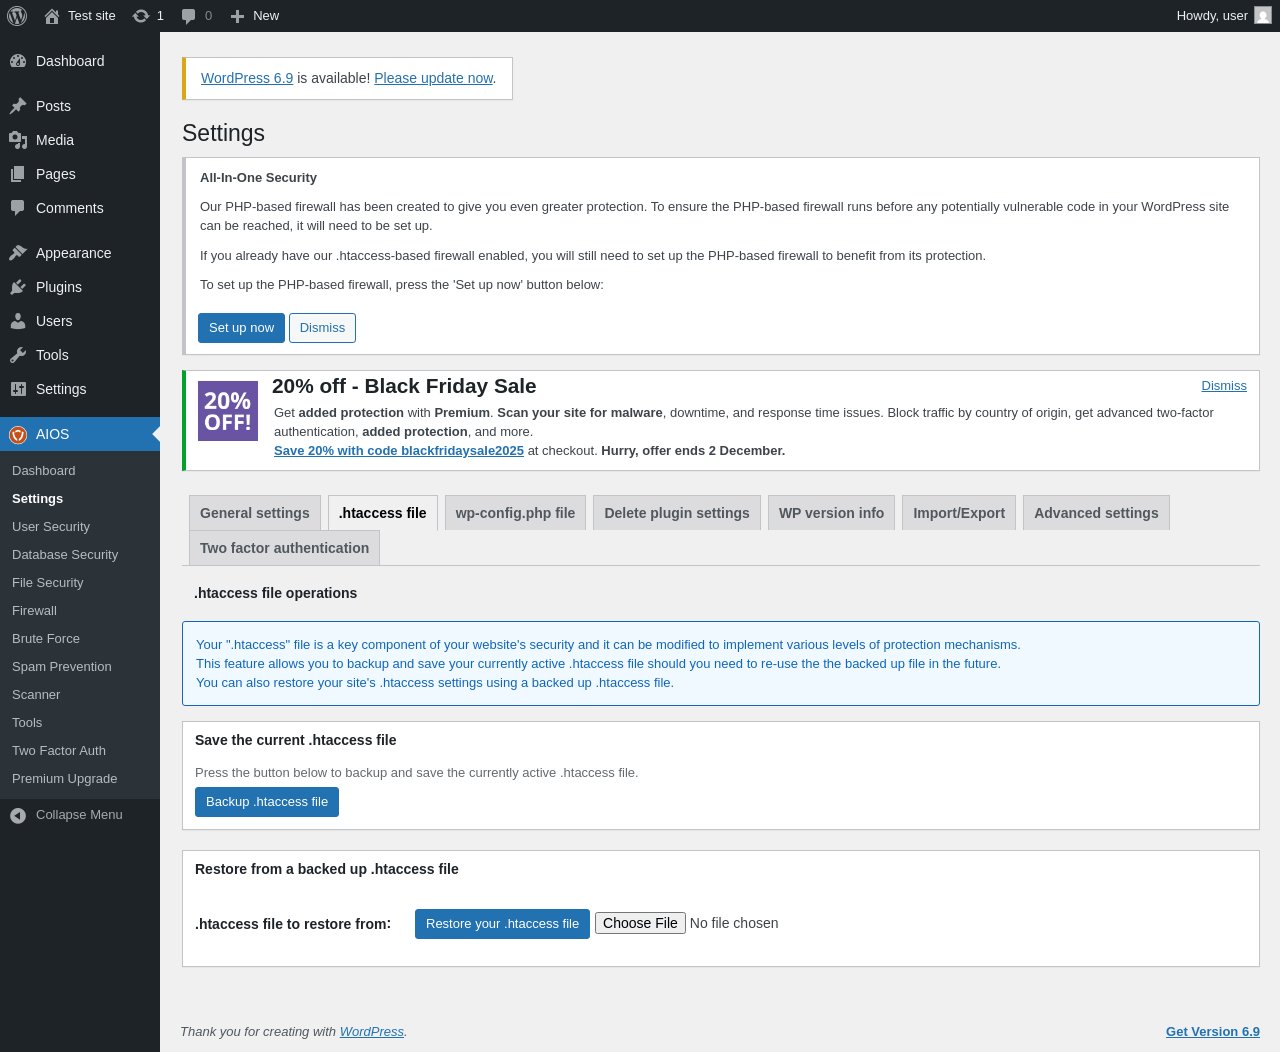This screenshot has height=1052, width=1280.
Task: Click the WordPress link in footer
Action: point(371,1032)
